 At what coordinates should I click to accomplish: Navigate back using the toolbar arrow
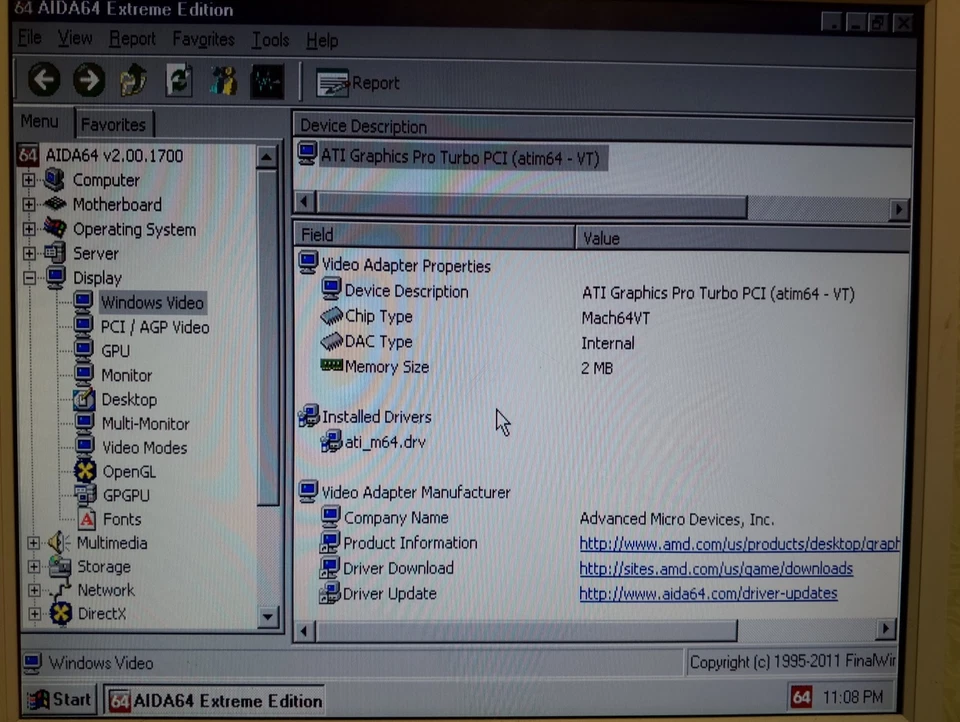click(43, 80)
